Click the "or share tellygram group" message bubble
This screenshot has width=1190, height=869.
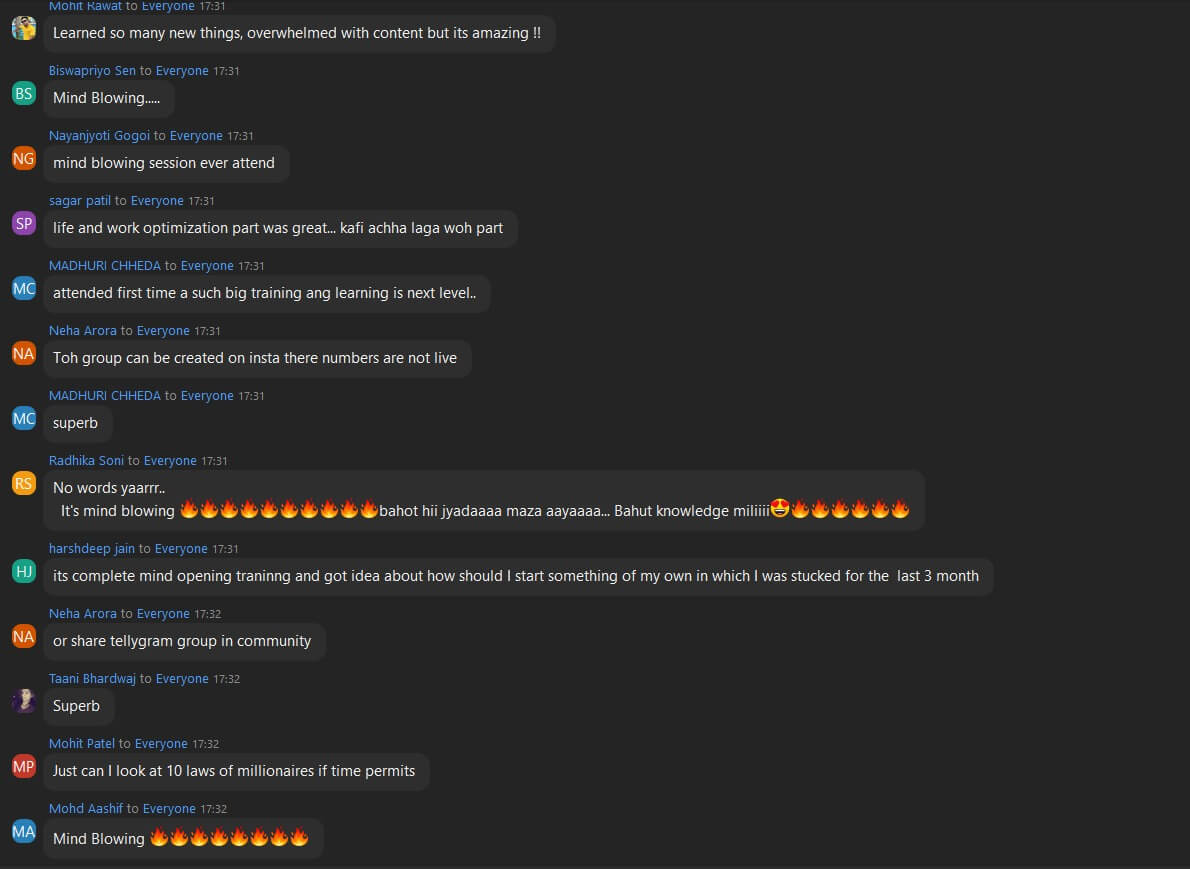click(x=182, y=641)
